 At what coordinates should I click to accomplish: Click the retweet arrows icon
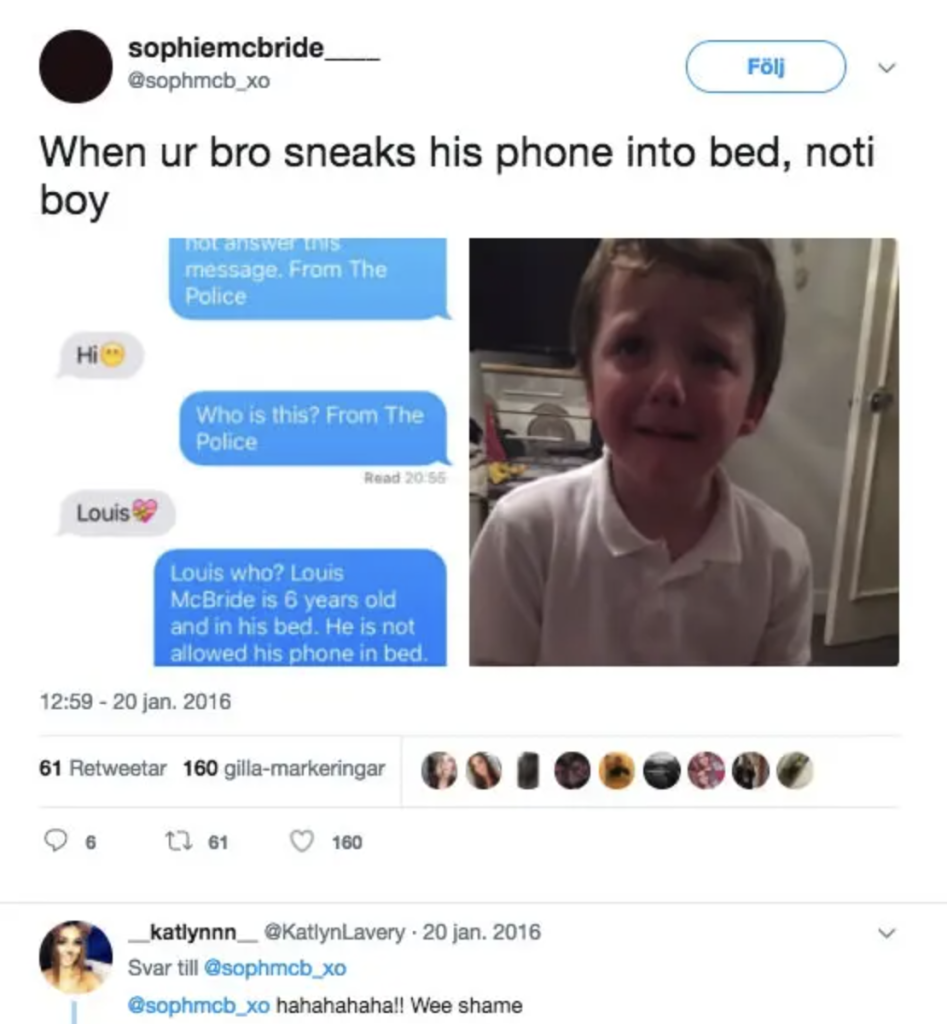pyautogui.click(x=178, y=841)
